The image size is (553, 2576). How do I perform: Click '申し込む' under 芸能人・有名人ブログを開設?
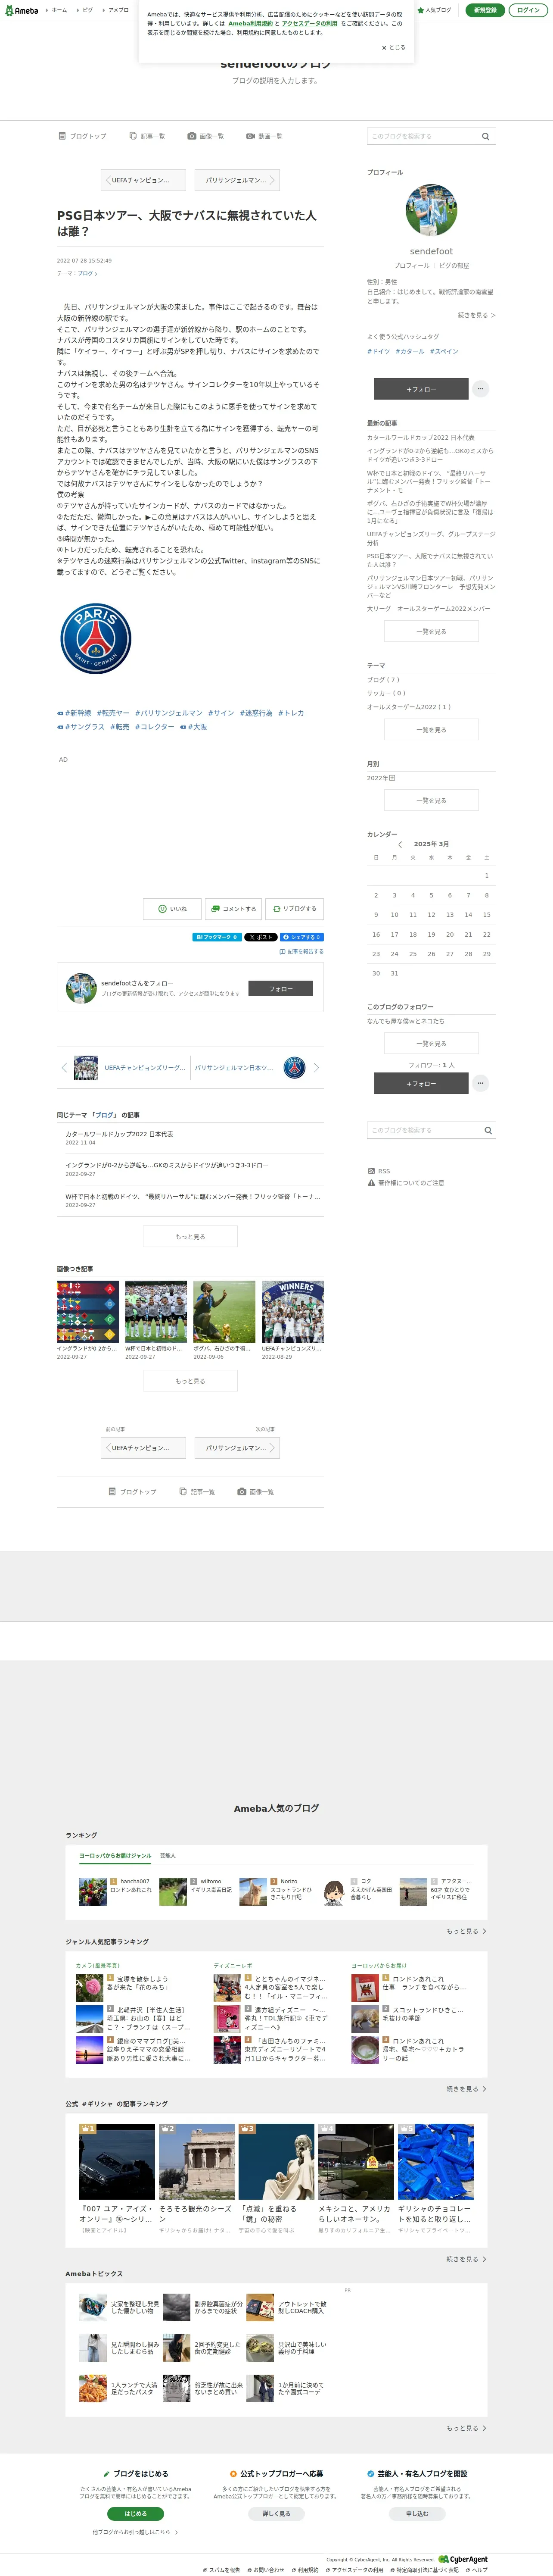tap(416, 2513)
